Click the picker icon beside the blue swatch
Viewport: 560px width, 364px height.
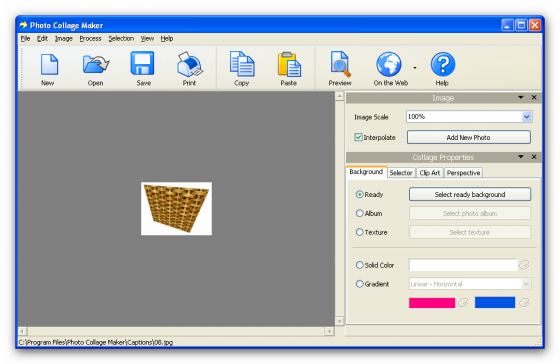(524, 303)
